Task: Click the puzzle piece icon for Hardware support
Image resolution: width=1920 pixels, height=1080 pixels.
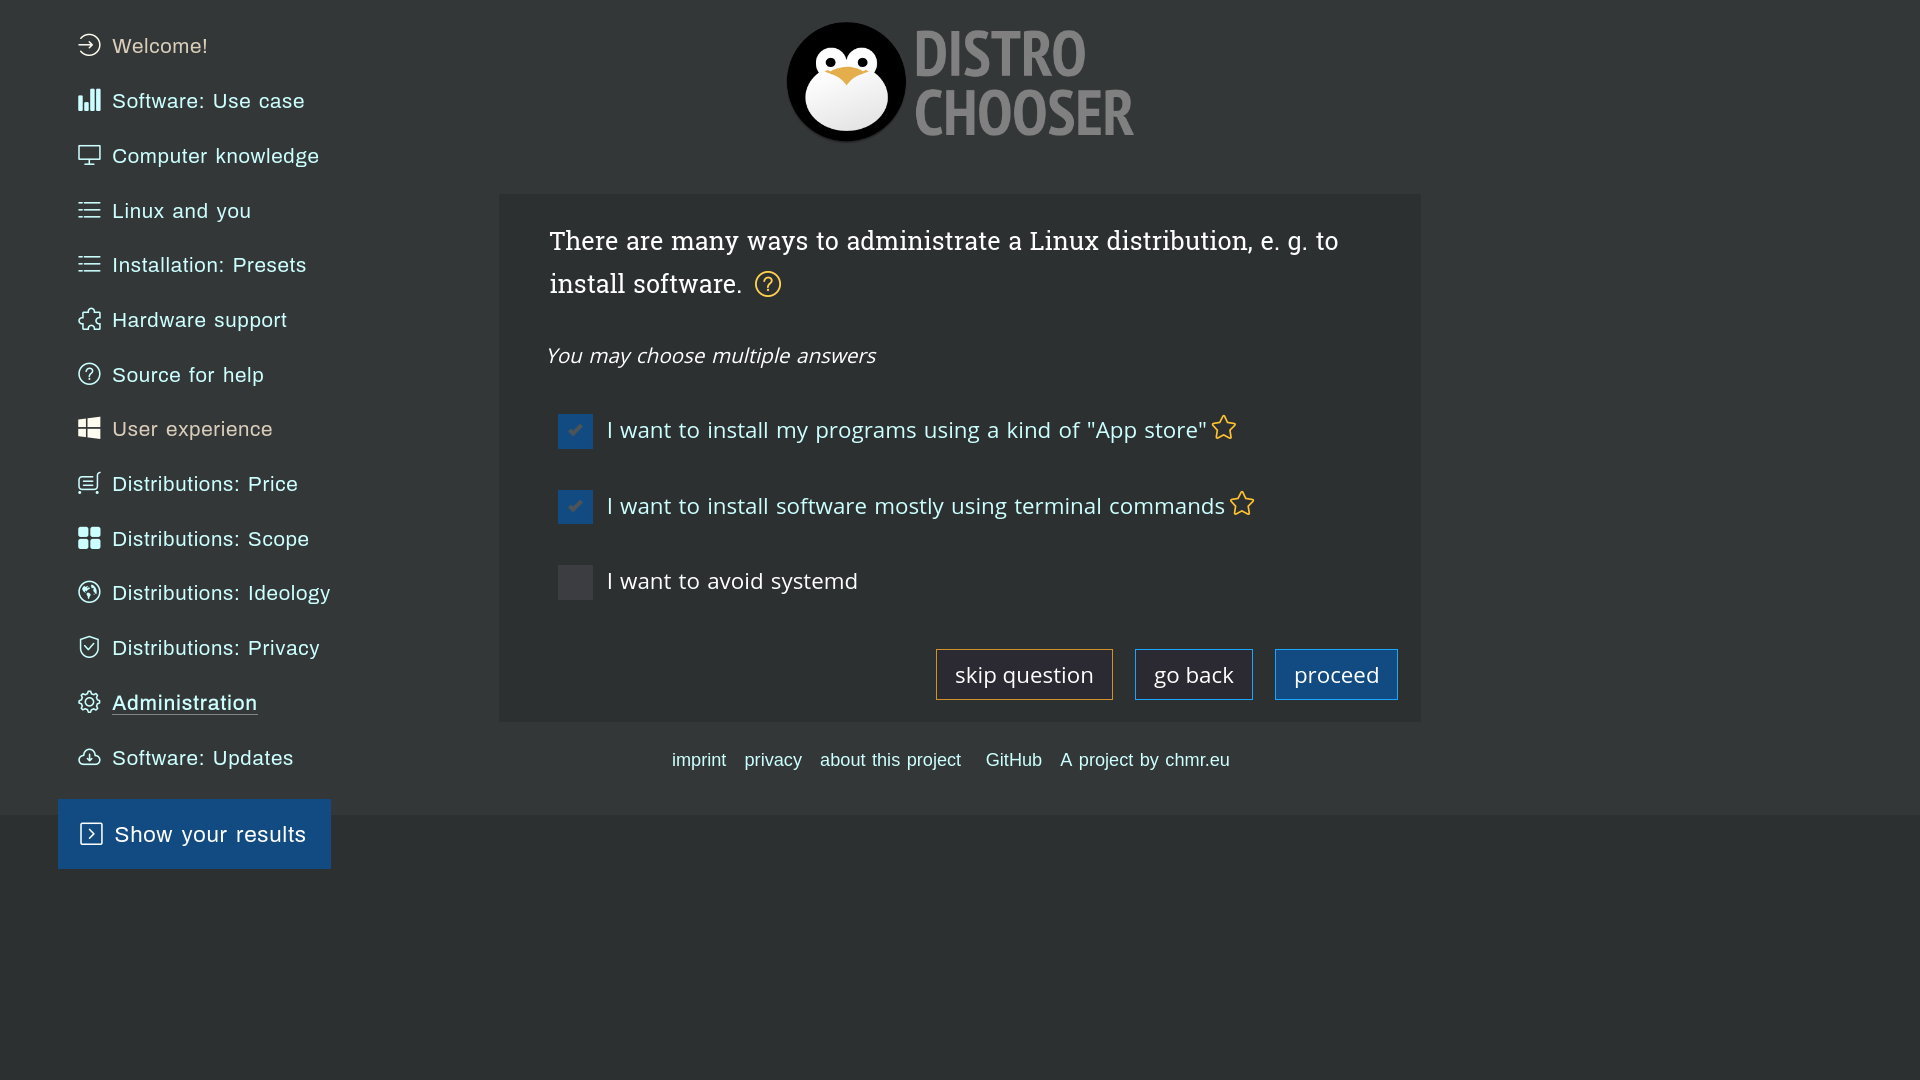Action: click(x=89, y=319)
